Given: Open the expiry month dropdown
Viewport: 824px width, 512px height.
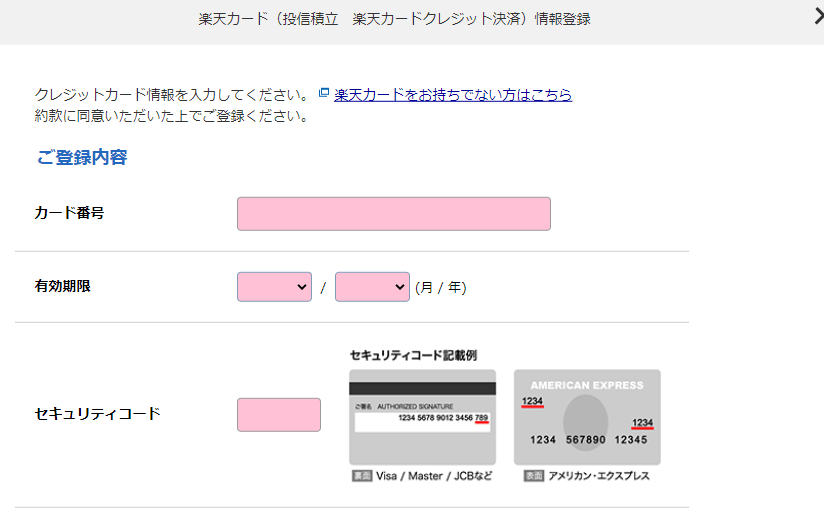Looking at the screenshot, I should (274, 287).
